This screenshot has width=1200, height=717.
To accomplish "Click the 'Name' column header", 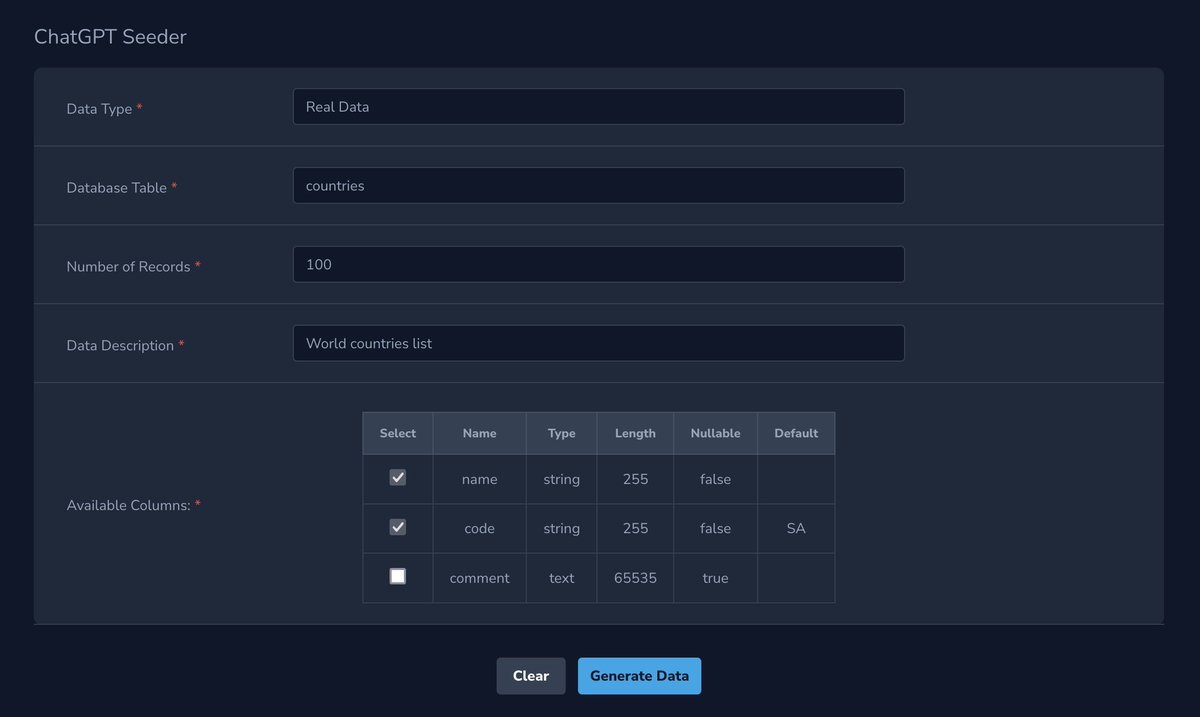I will (480, 433).
